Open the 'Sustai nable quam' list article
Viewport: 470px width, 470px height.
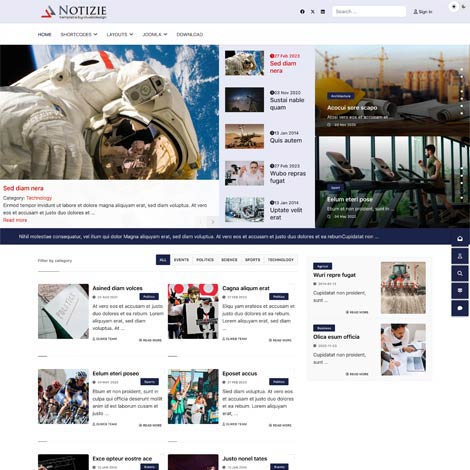click(x=287, y=104)
